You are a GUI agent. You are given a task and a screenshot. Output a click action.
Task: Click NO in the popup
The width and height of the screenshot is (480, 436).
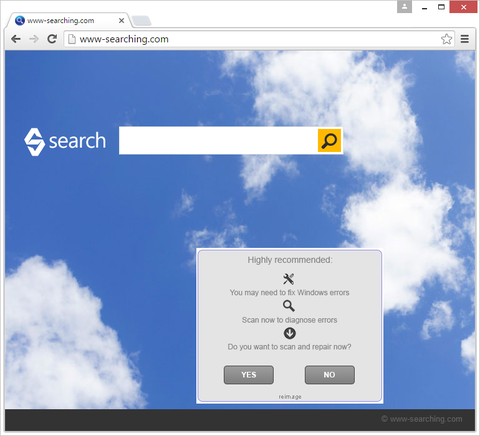[330, 375]
